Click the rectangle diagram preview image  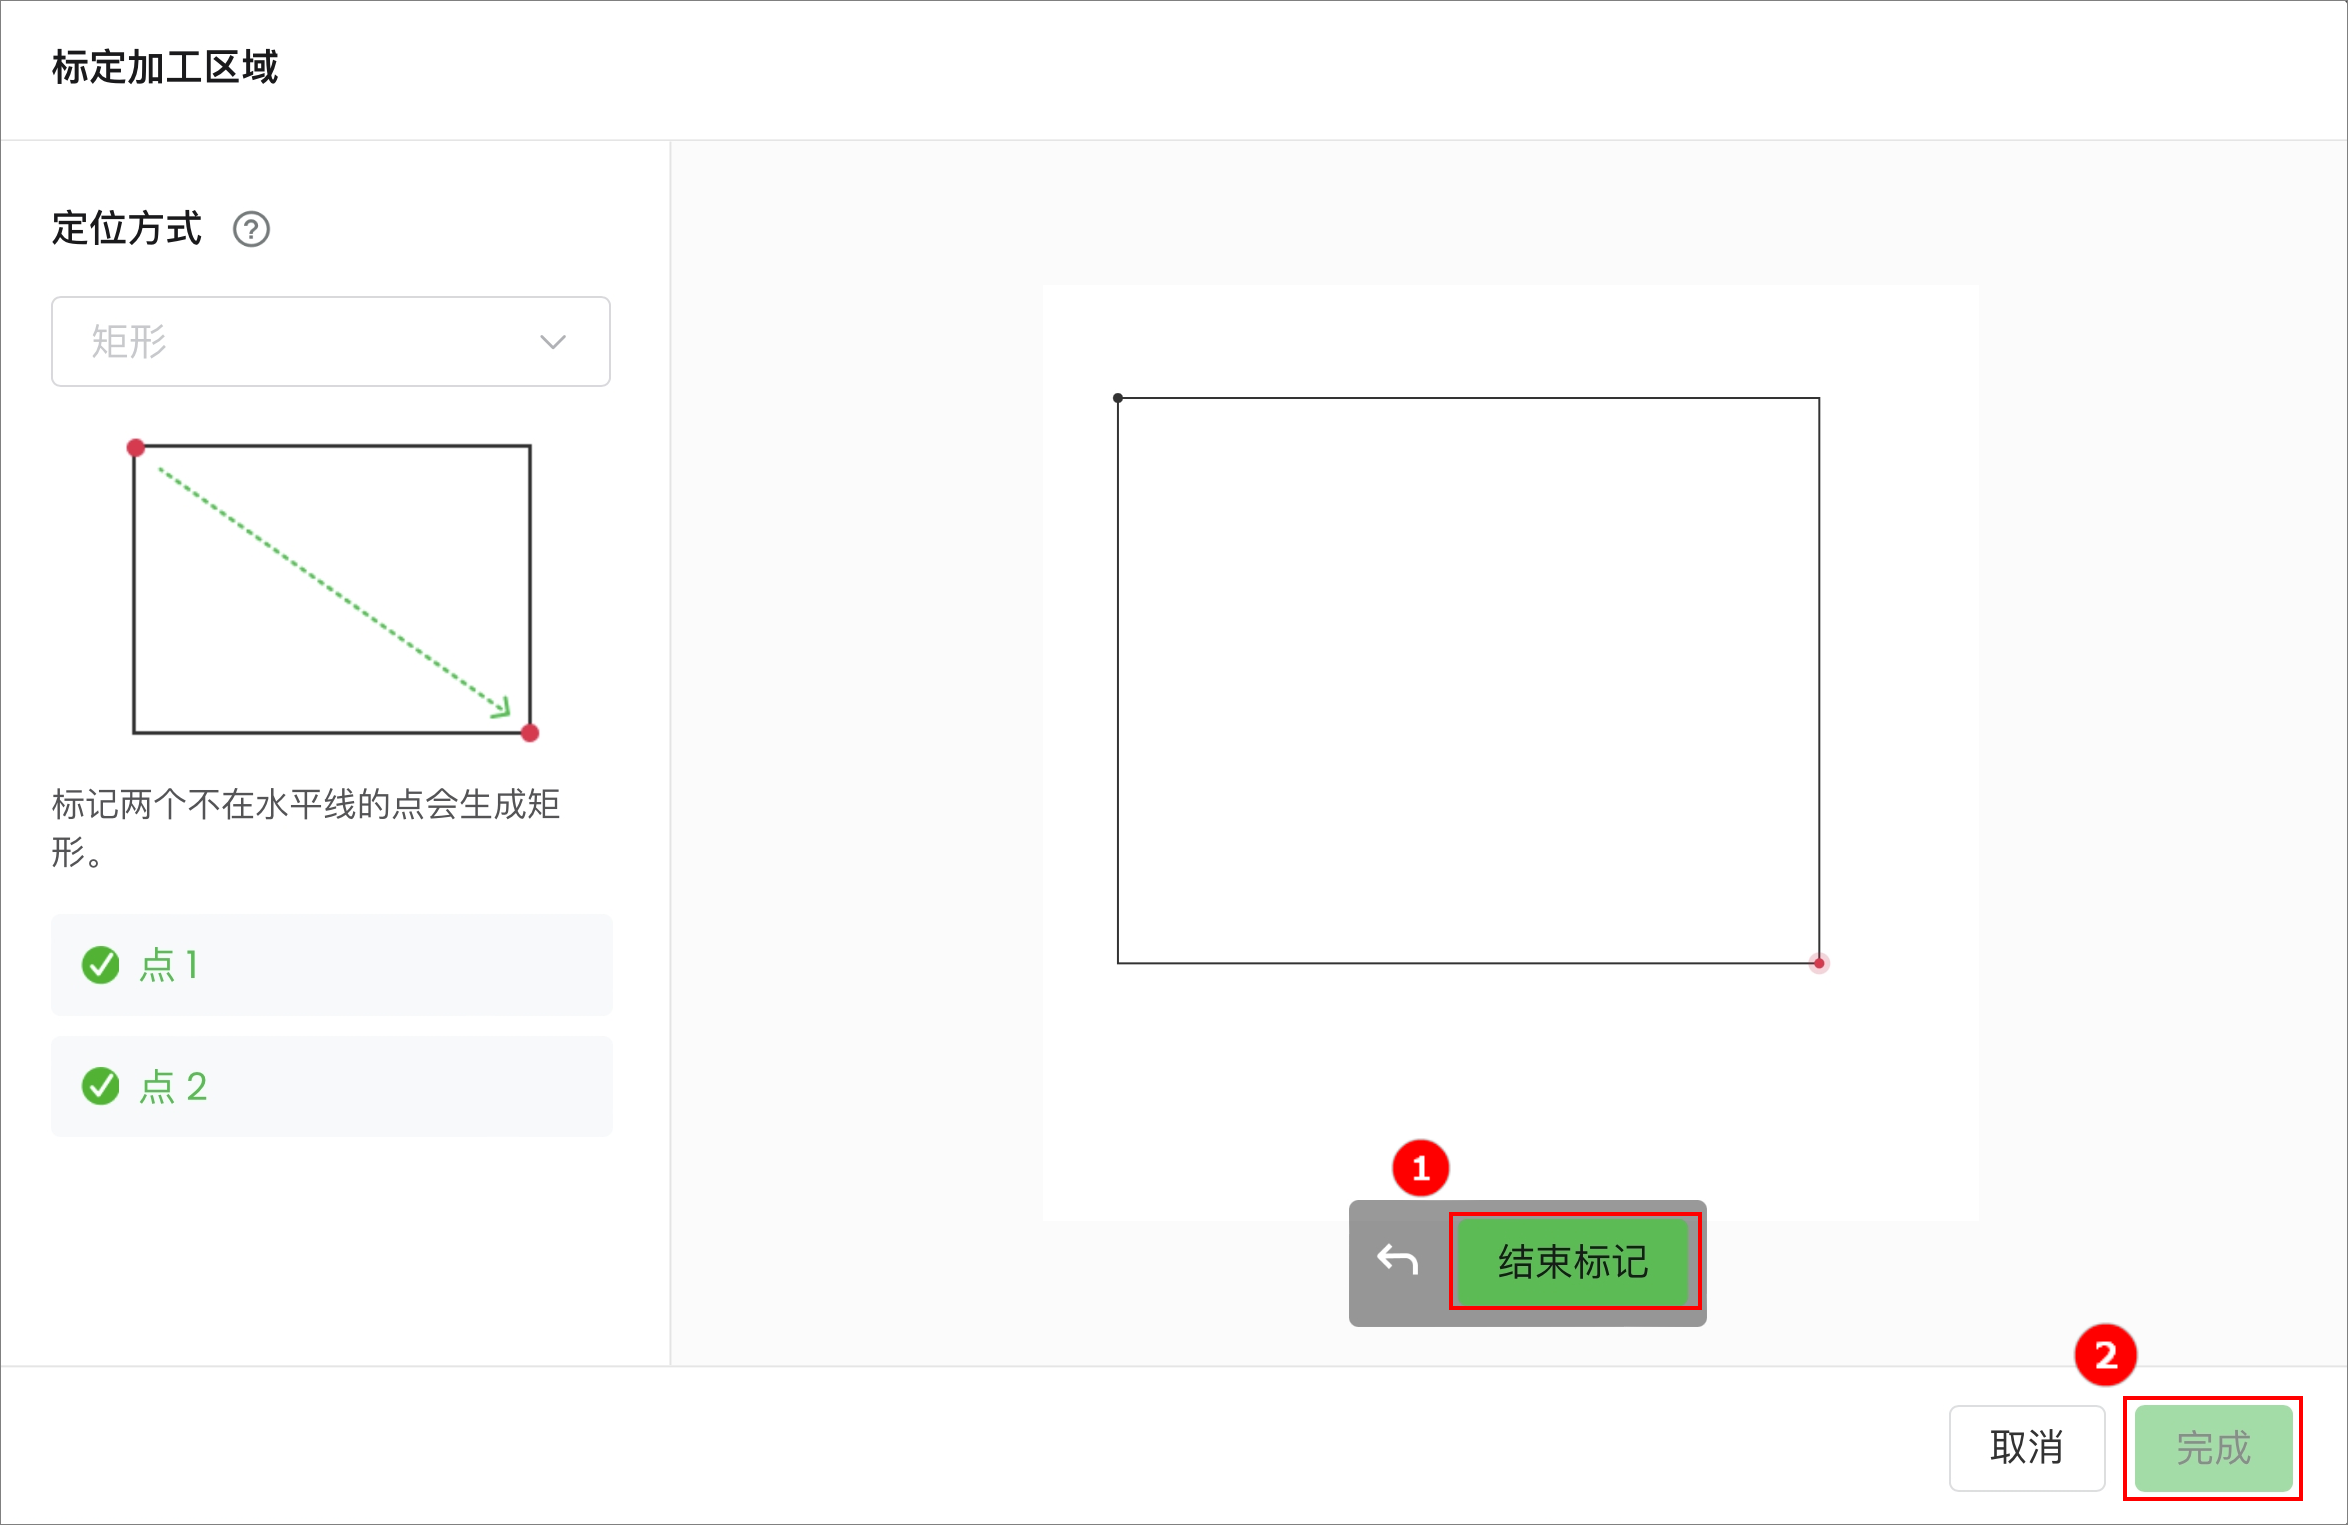pyautogui.click(x=333, y=590)
